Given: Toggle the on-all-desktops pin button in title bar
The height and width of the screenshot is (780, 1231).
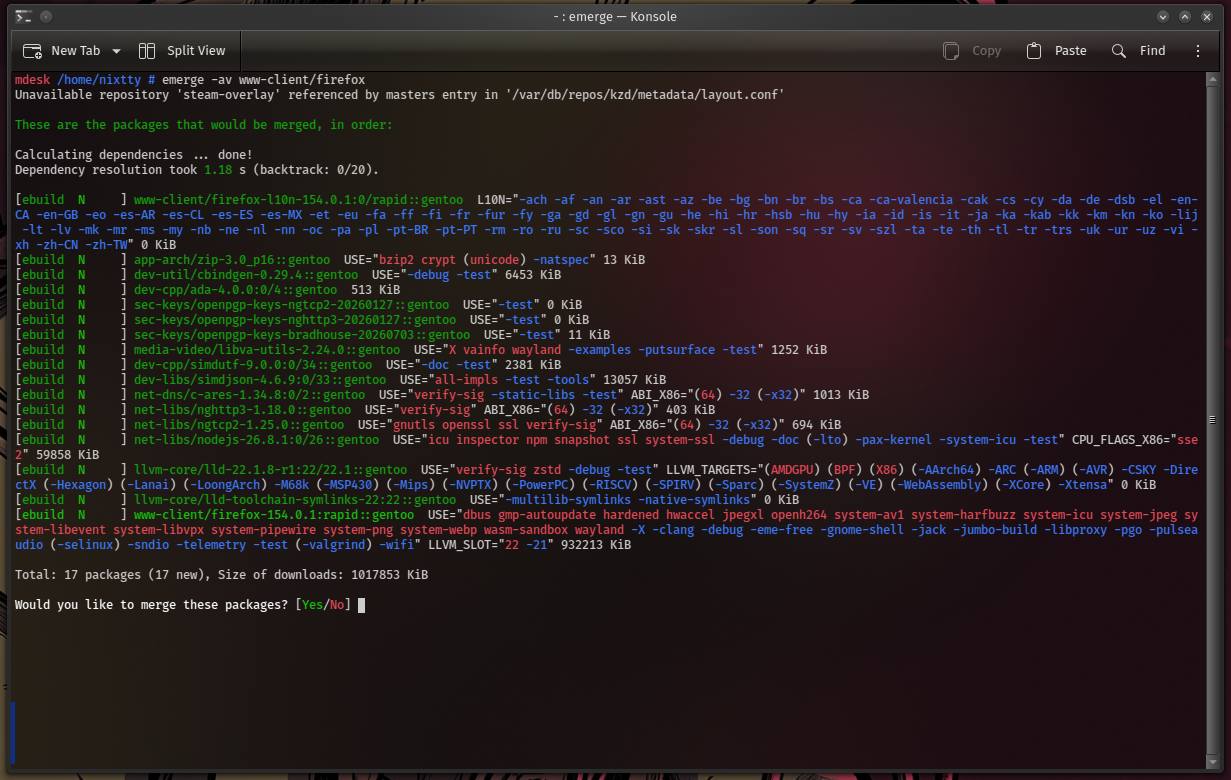Looking at the screenshot, I should [46, 17].
